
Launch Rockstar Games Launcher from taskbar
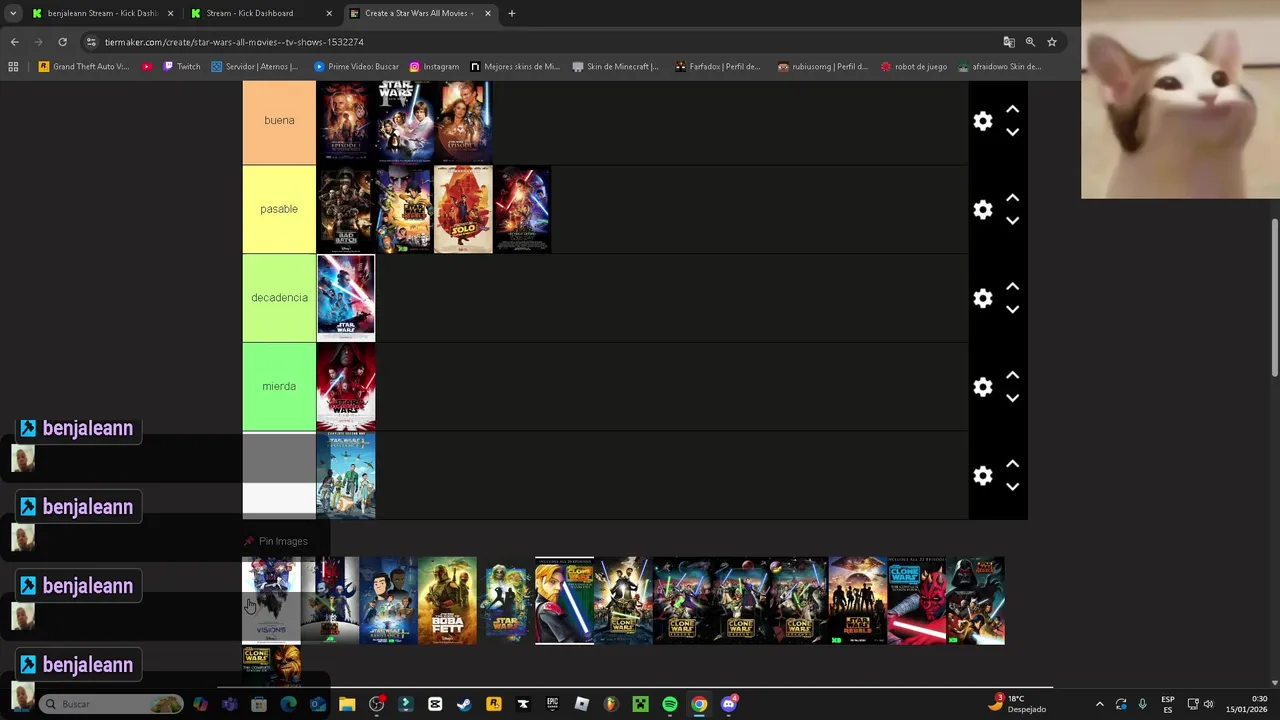[493, 704]
